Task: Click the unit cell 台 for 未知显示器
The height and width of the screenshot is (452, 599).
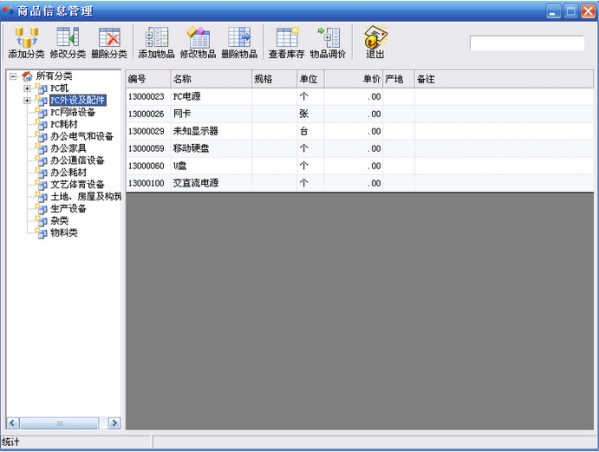Action: [304, 131]
